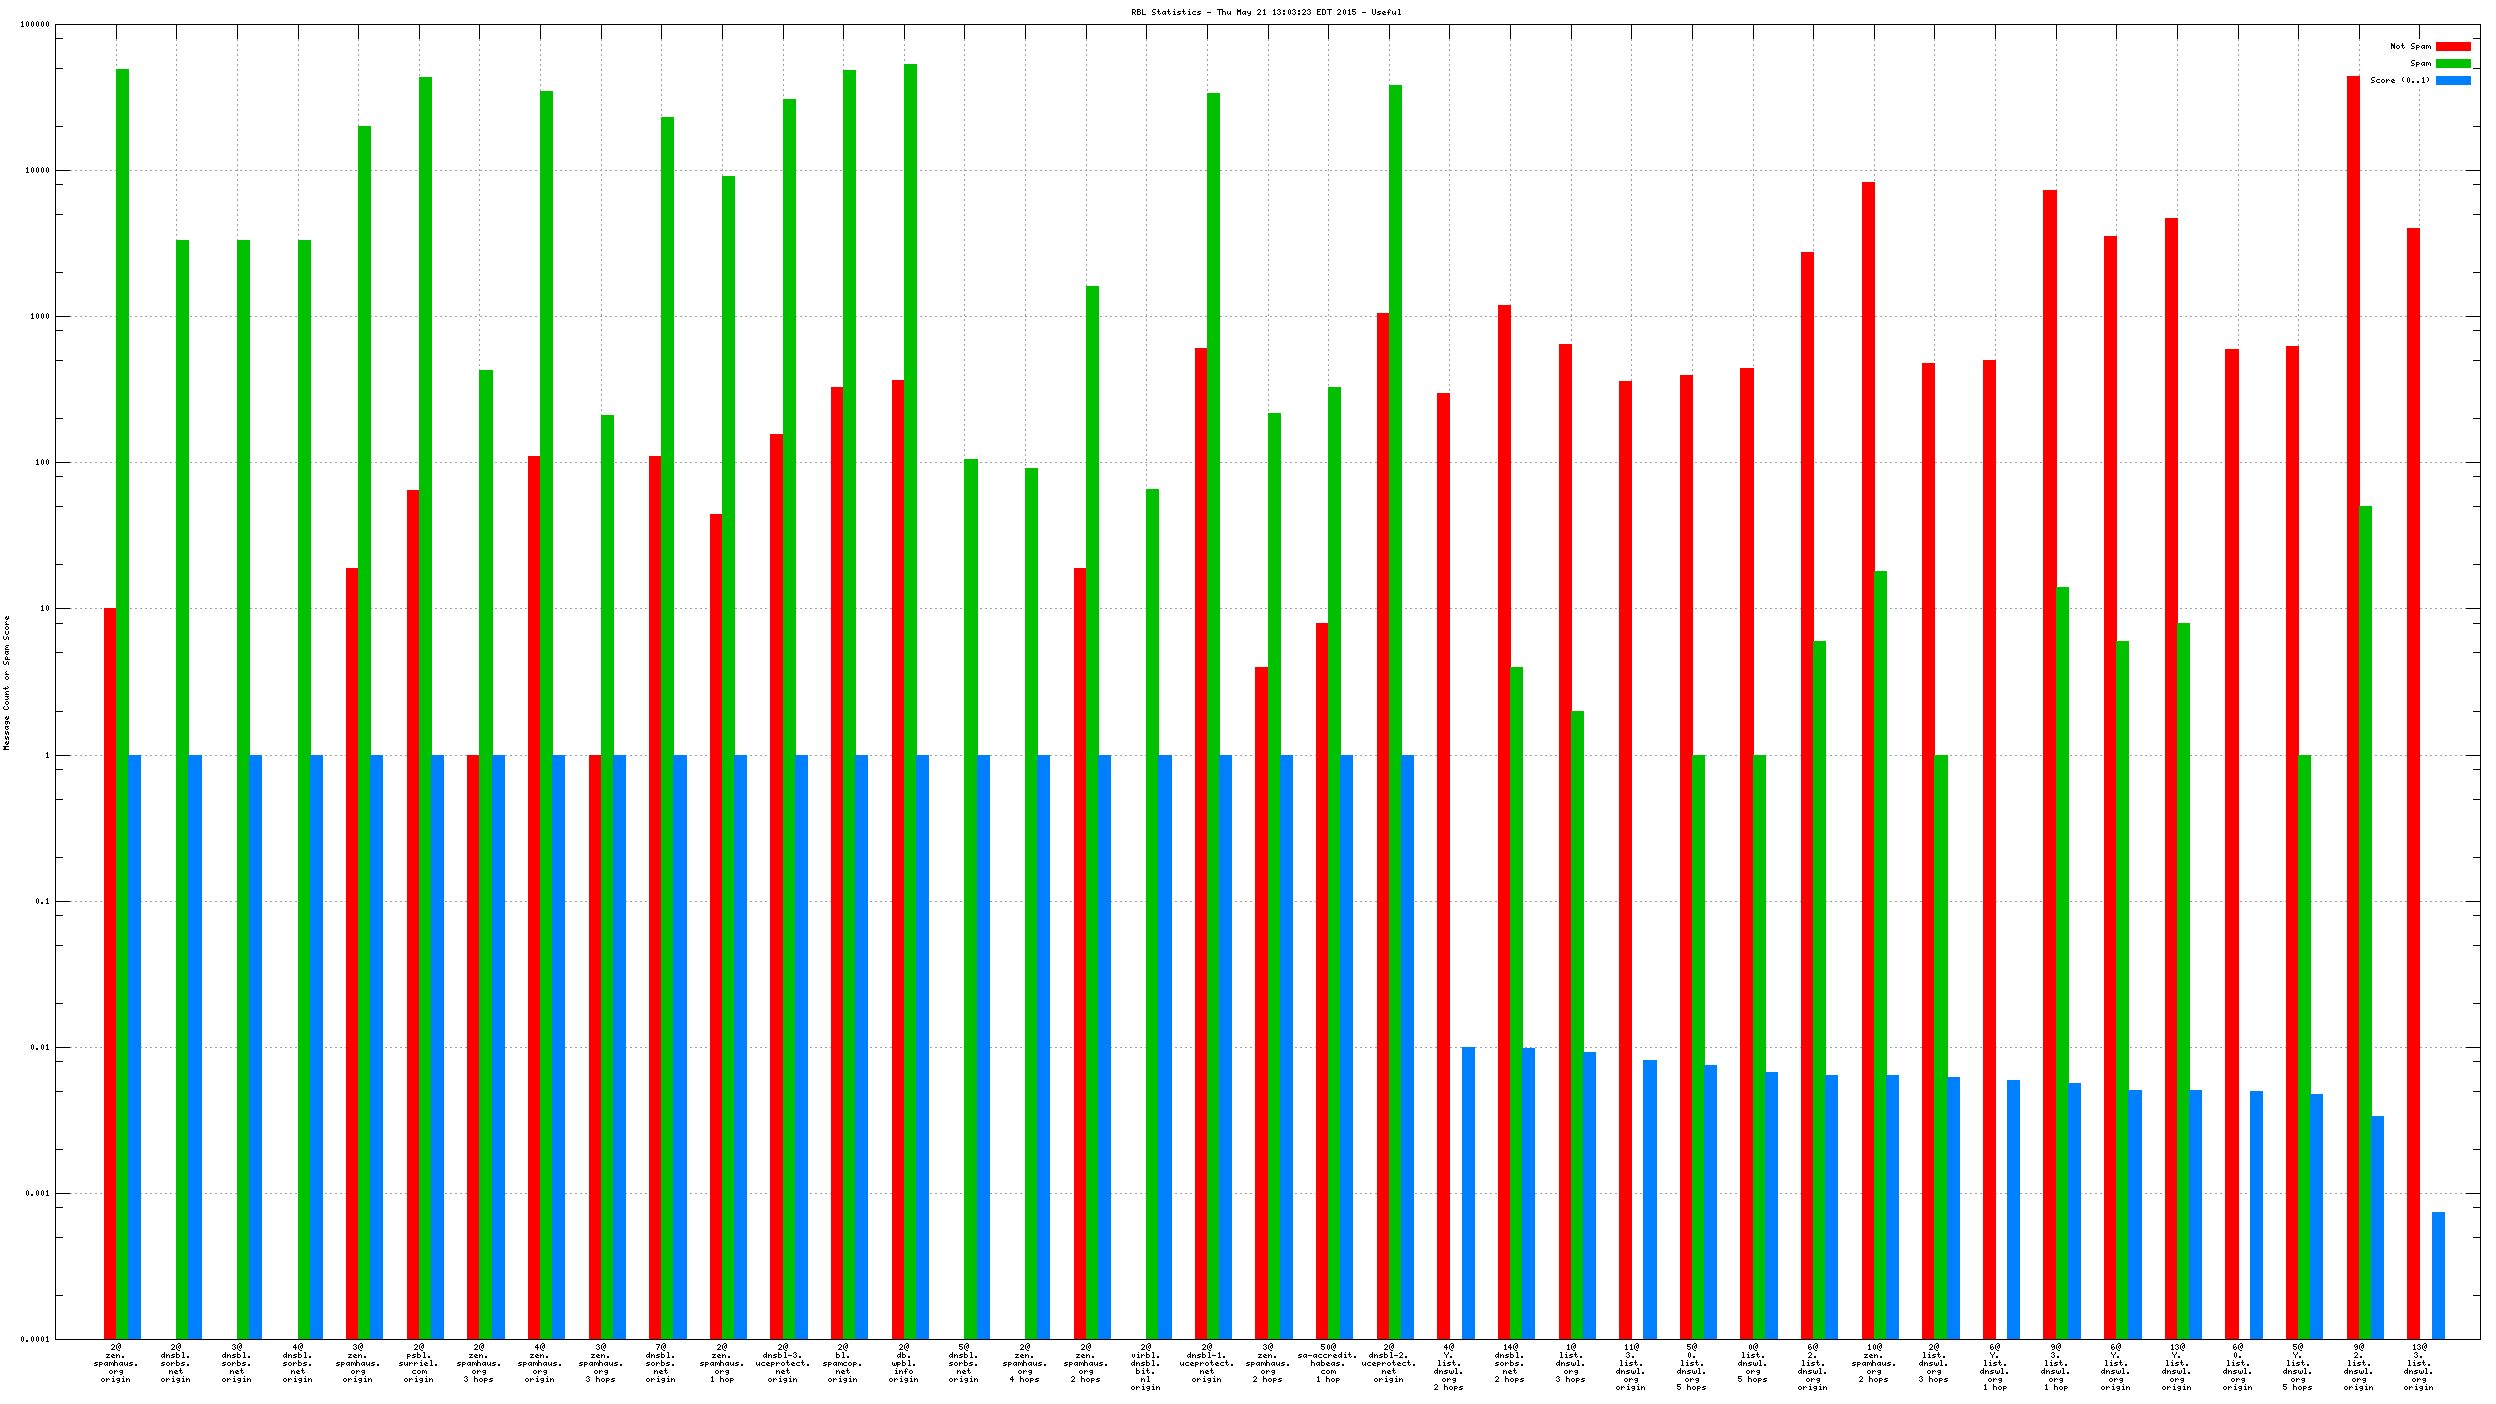
Task: Select the db.wpbl.info origin axis label
Action: point(904,1363)
